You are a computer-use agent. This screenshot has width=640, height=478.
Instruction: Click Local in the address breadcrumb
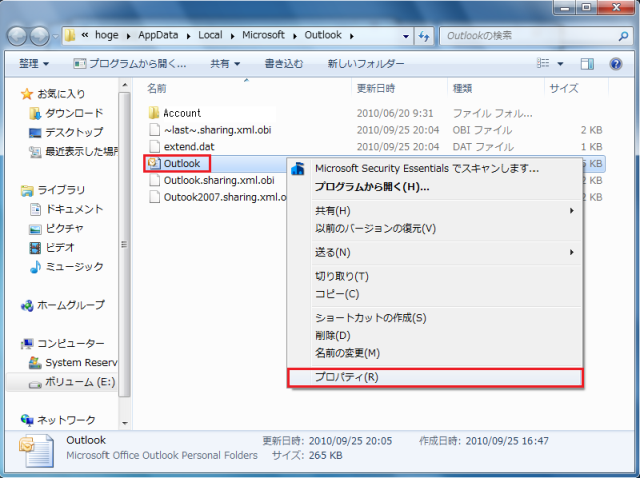[x=210, y=35]
